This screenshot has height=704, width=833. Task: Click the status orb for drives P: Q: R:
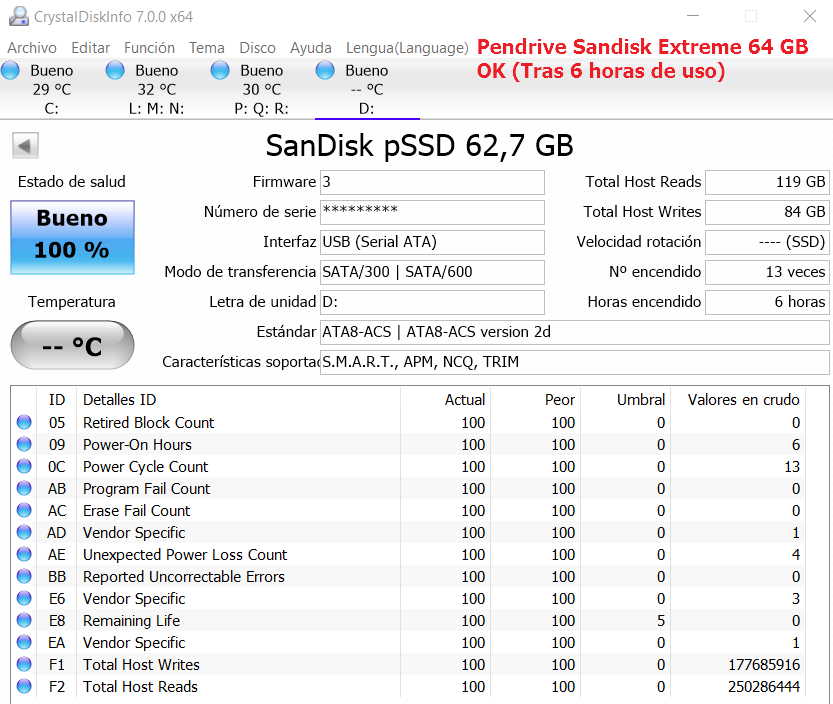click(220, 71)
